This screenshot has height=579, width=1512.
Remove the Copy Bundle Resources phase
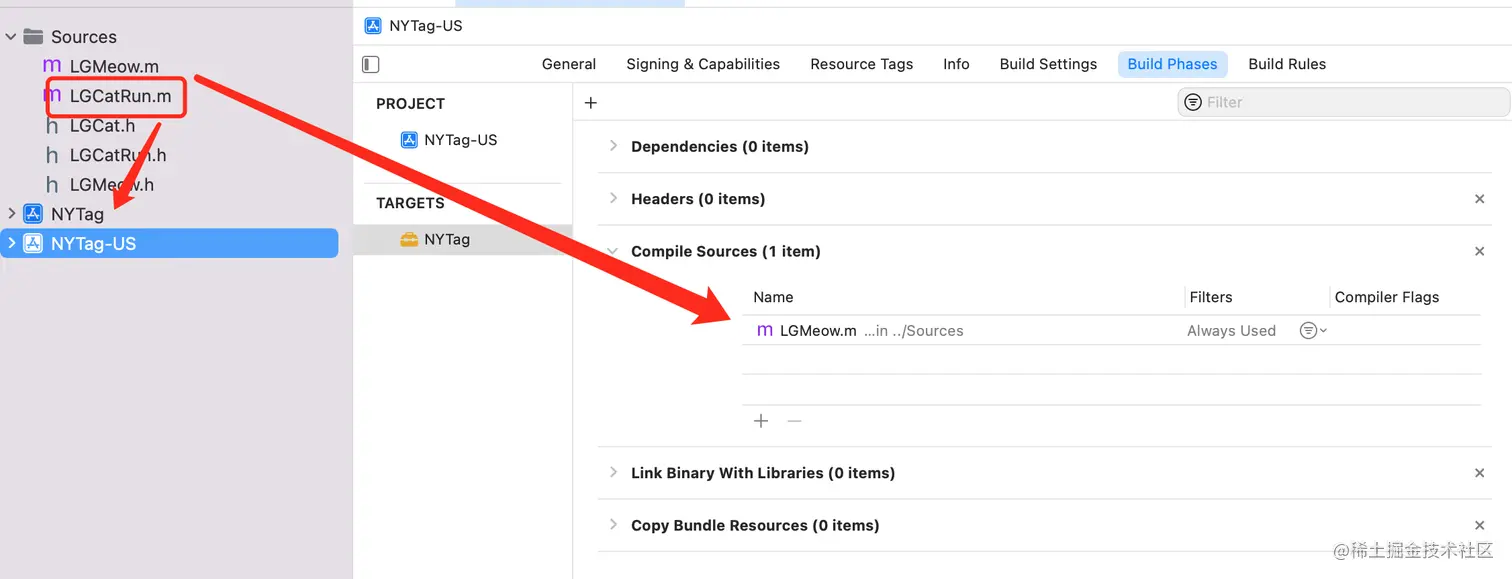pos(1479,526)
